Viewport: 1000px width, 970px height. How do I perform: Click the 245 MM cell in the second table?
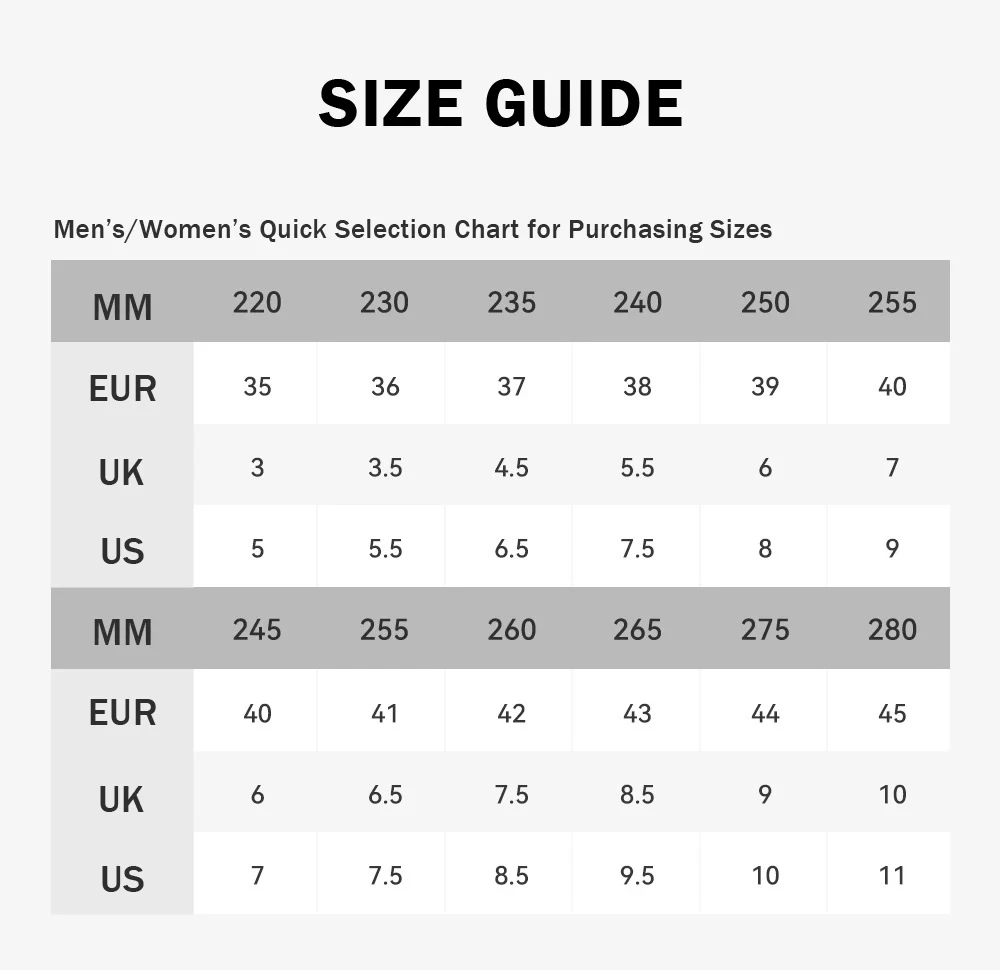257,629
